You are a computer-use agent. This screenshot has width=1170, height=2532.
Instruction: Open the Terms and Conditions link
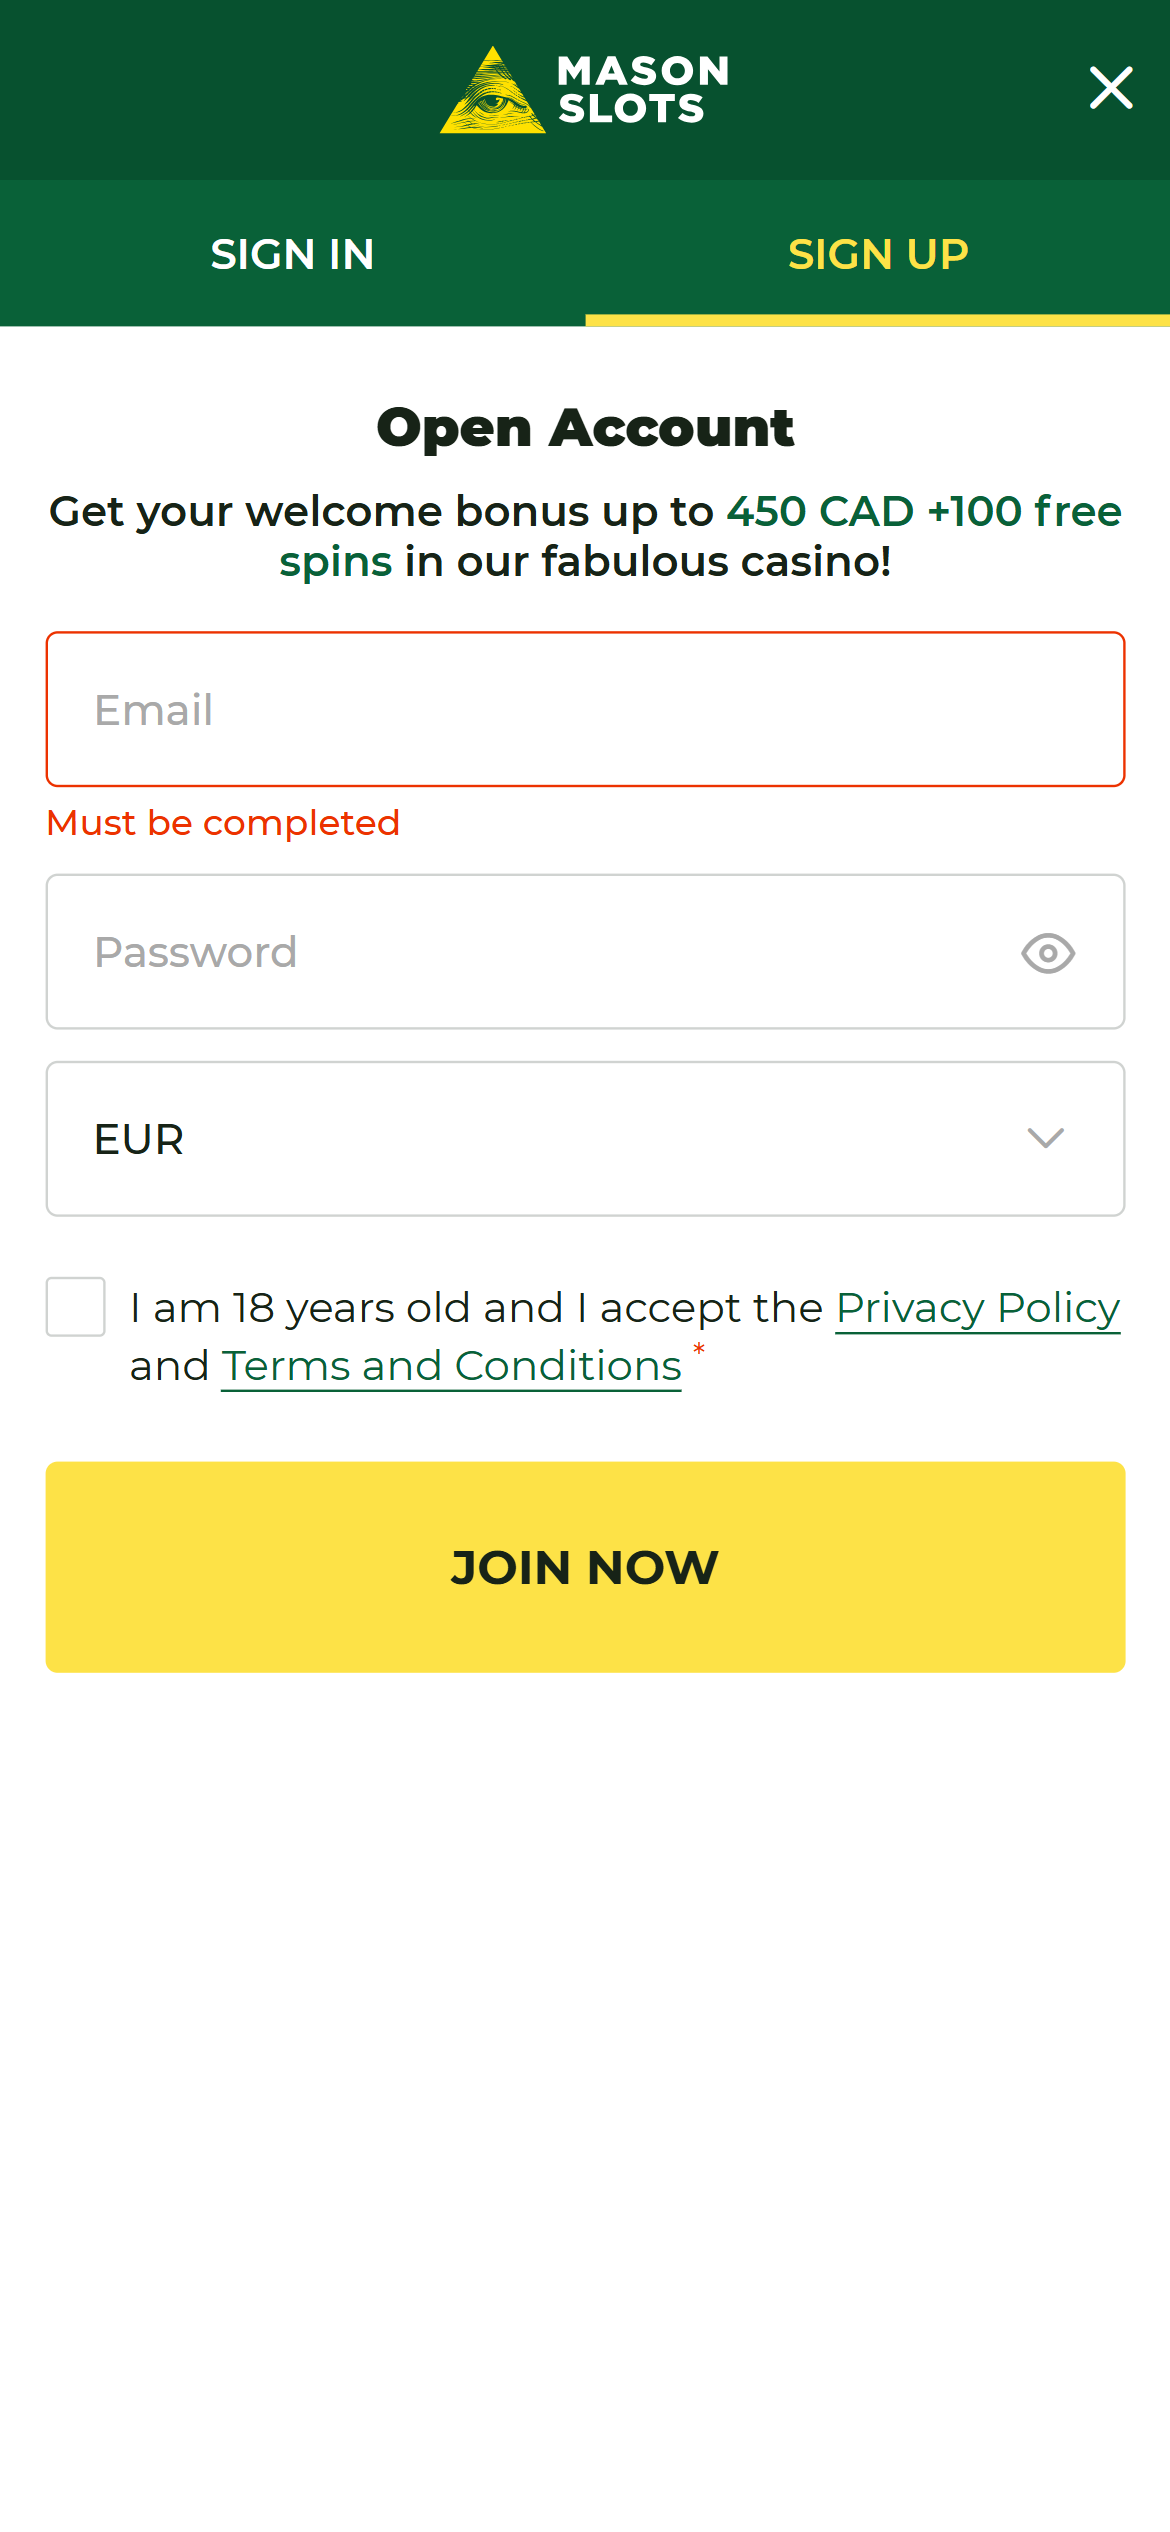pyautogui.click(x=451, y=1366)
